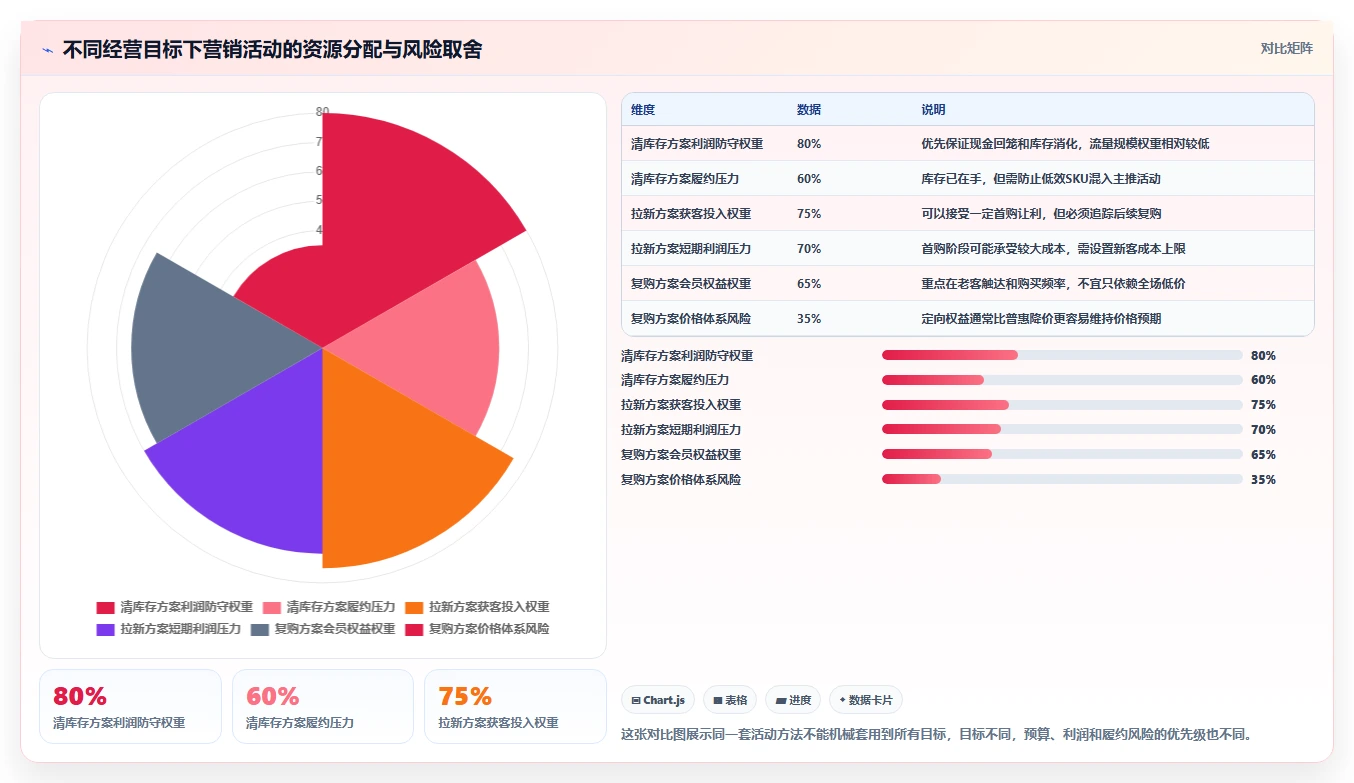The height and width of the screenshot is (783, 1354).
Task: Click description 定向权益通常比普惠降价更容易维持价格预期
Action: pyautogui.click(x=1041, y=319)
